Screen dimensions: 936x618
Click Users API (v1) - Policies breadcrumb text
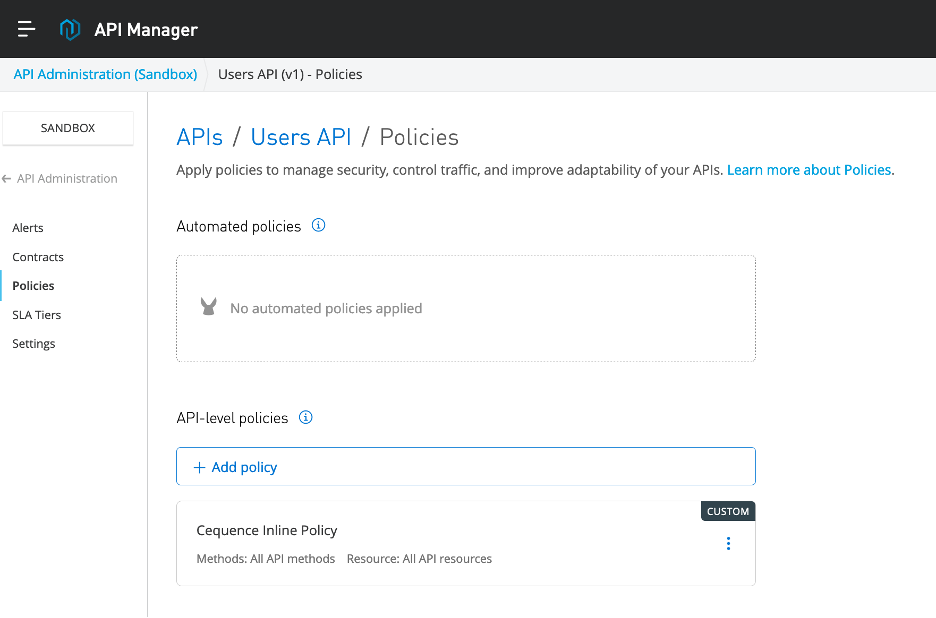click(290, 74)
